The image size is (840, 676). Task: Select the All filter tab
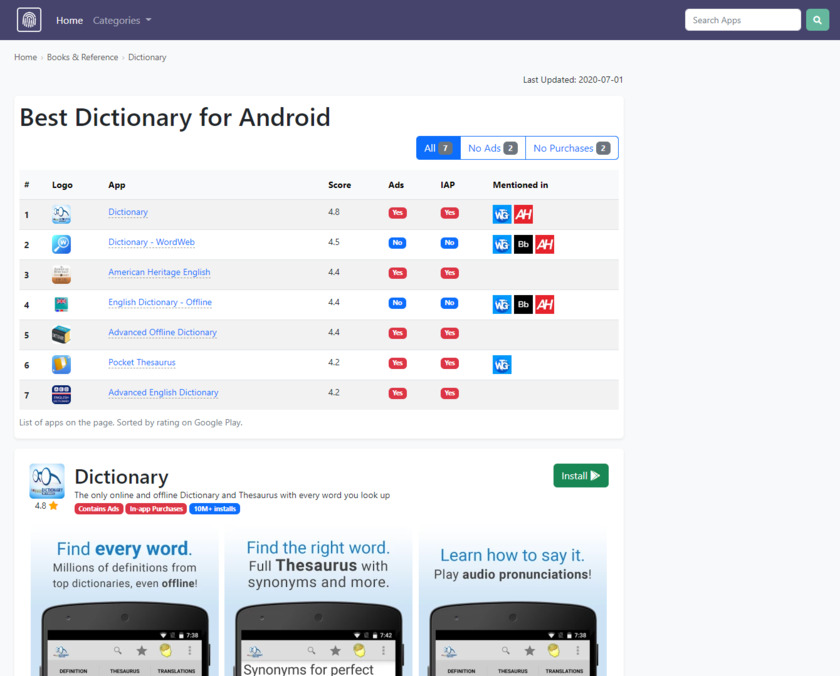pos(438,148)
